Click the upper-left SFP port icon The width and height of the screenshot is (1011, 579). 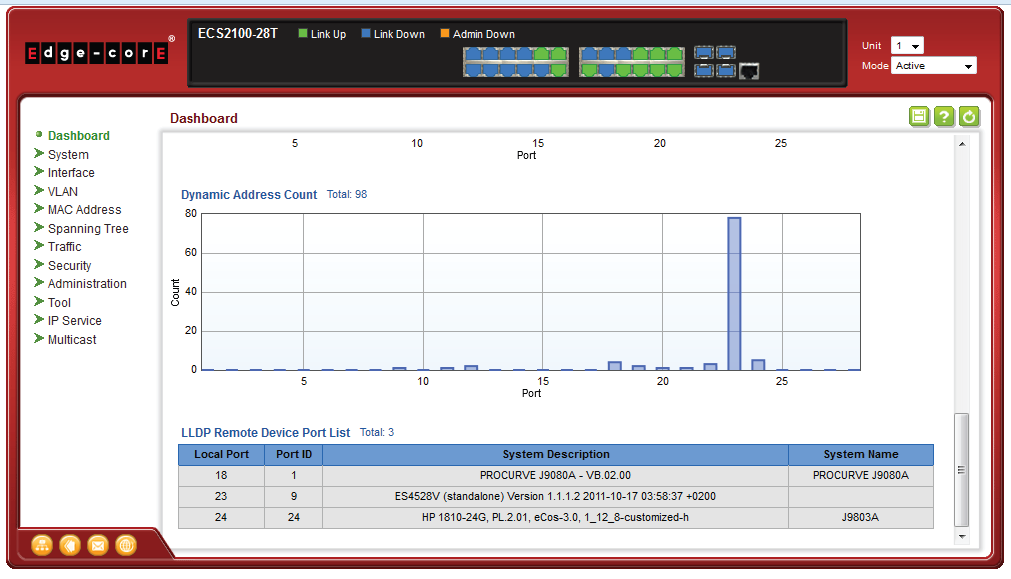[704, 53]
